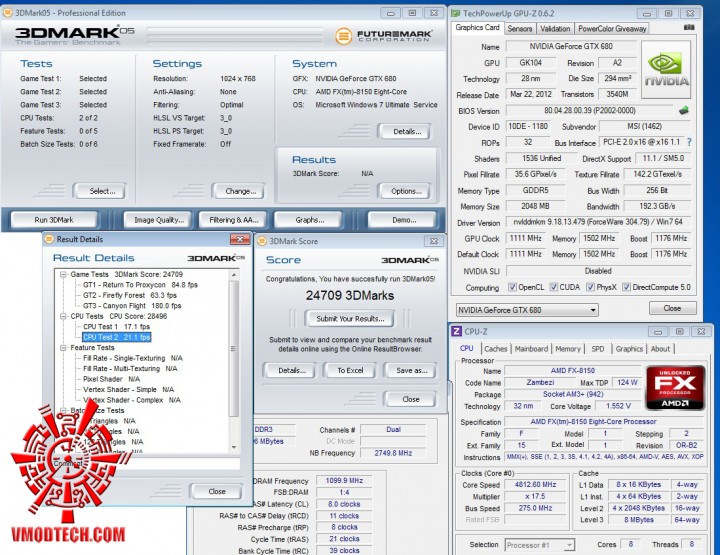
Task: Click the Change settings button
Action: click(240, 191)
